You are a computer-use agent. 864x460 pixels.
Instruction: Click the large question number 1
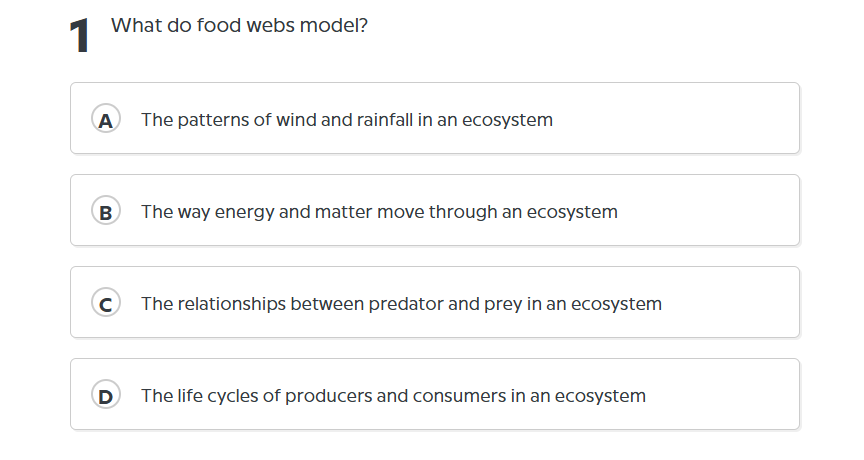coord(80,37)
